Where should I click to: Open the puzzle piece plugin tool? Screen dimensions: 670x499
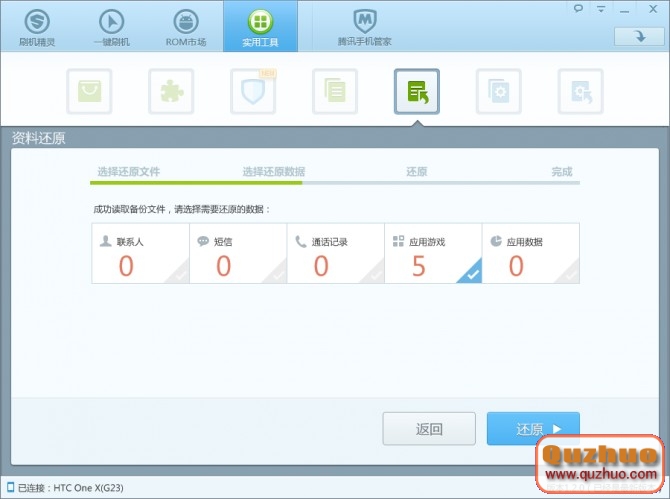tap(171, 91)
